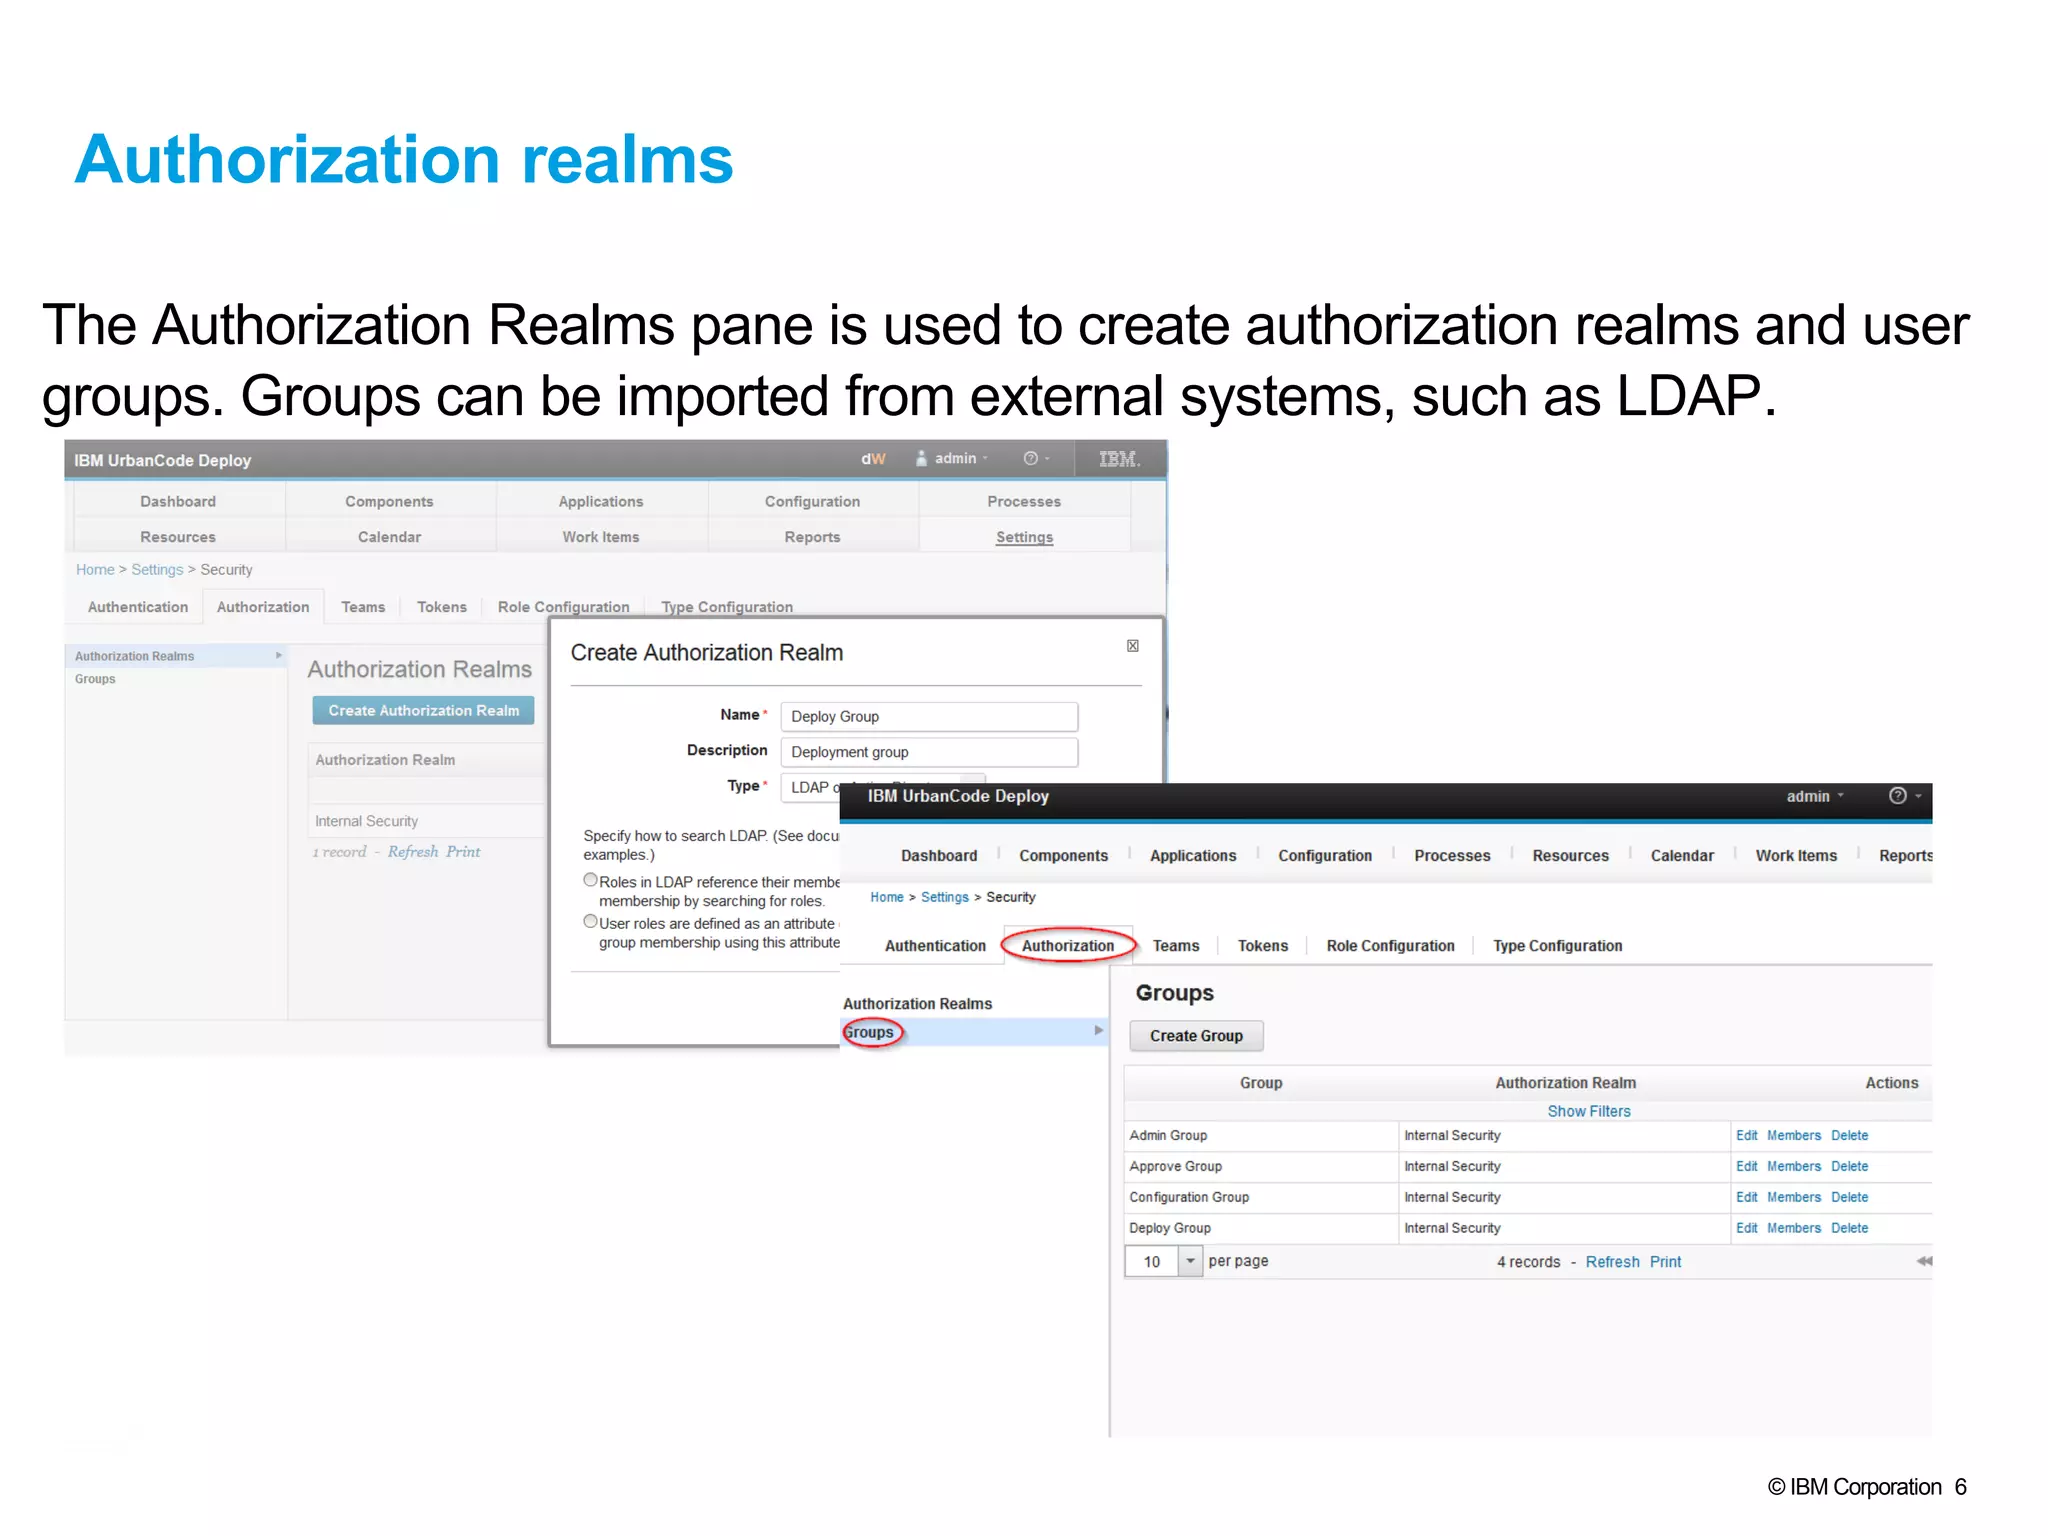
Task: Click the Name field containing Deploy Group
Action: coord(929,716)
